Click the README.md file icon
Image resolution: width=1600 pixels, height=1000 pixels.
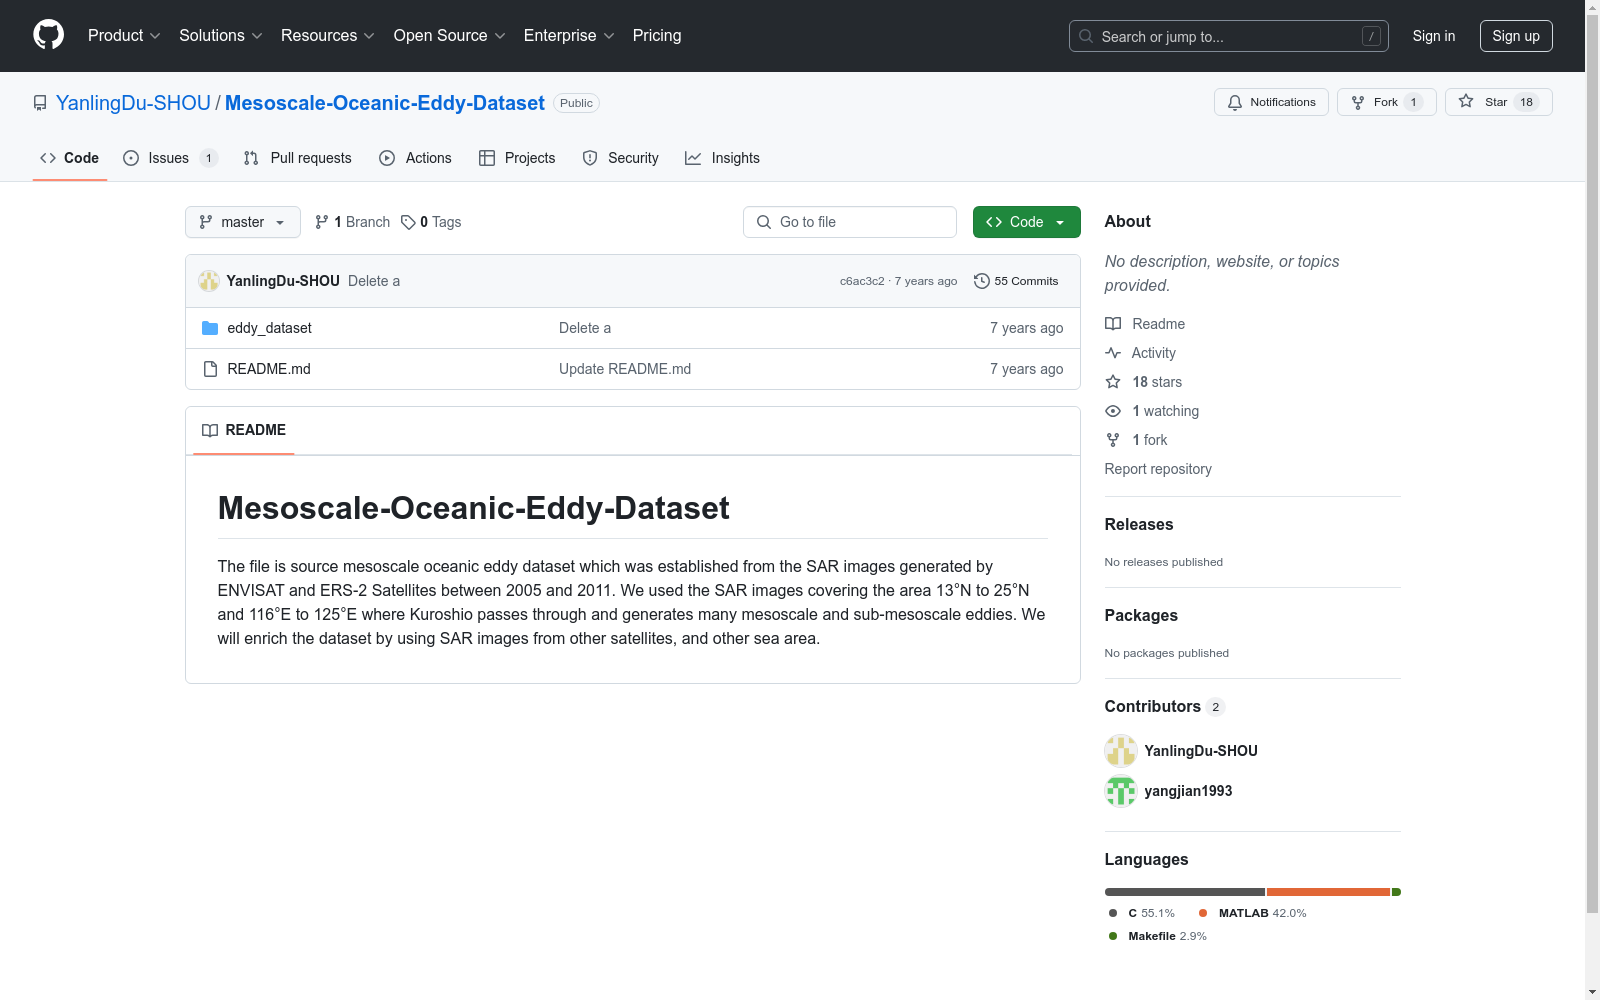click(210, 369)
